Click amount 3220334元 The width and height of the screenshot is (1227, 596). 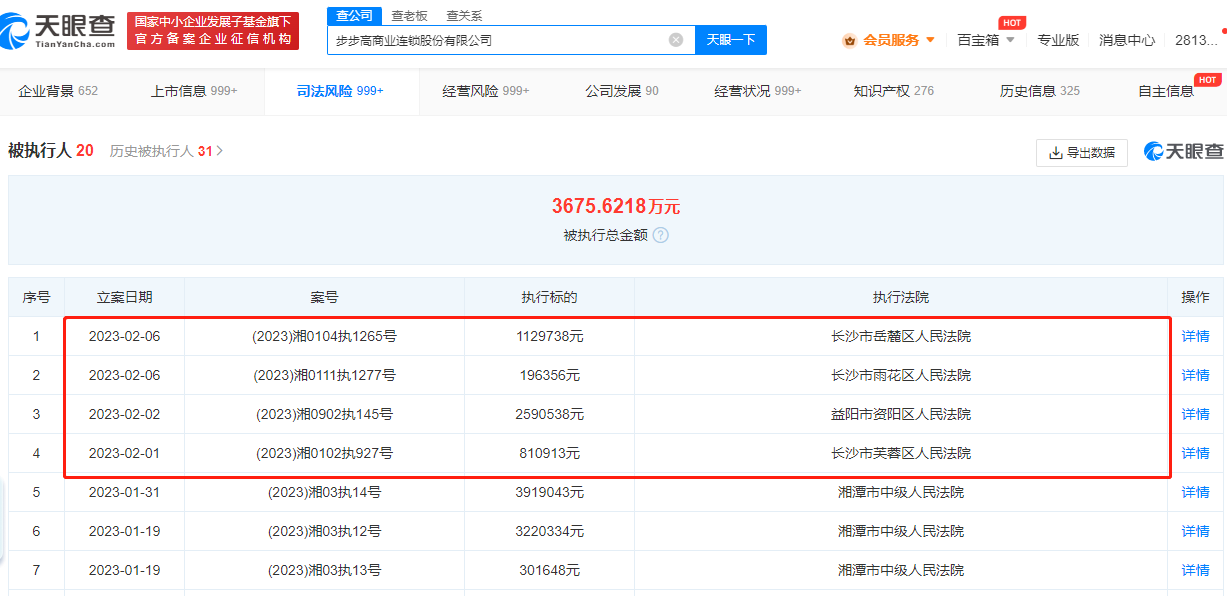click(549, 532)
